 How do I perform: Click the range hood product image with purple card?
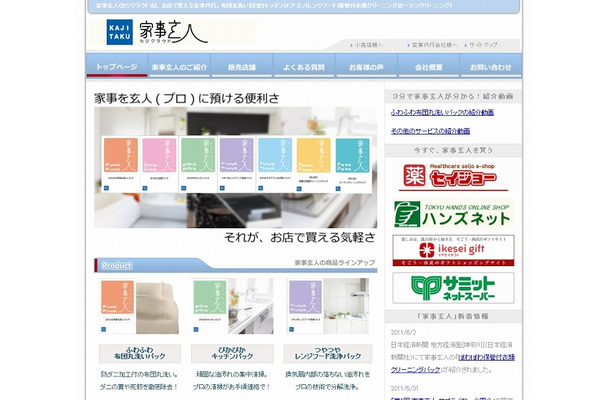click(x=328, y=306)
